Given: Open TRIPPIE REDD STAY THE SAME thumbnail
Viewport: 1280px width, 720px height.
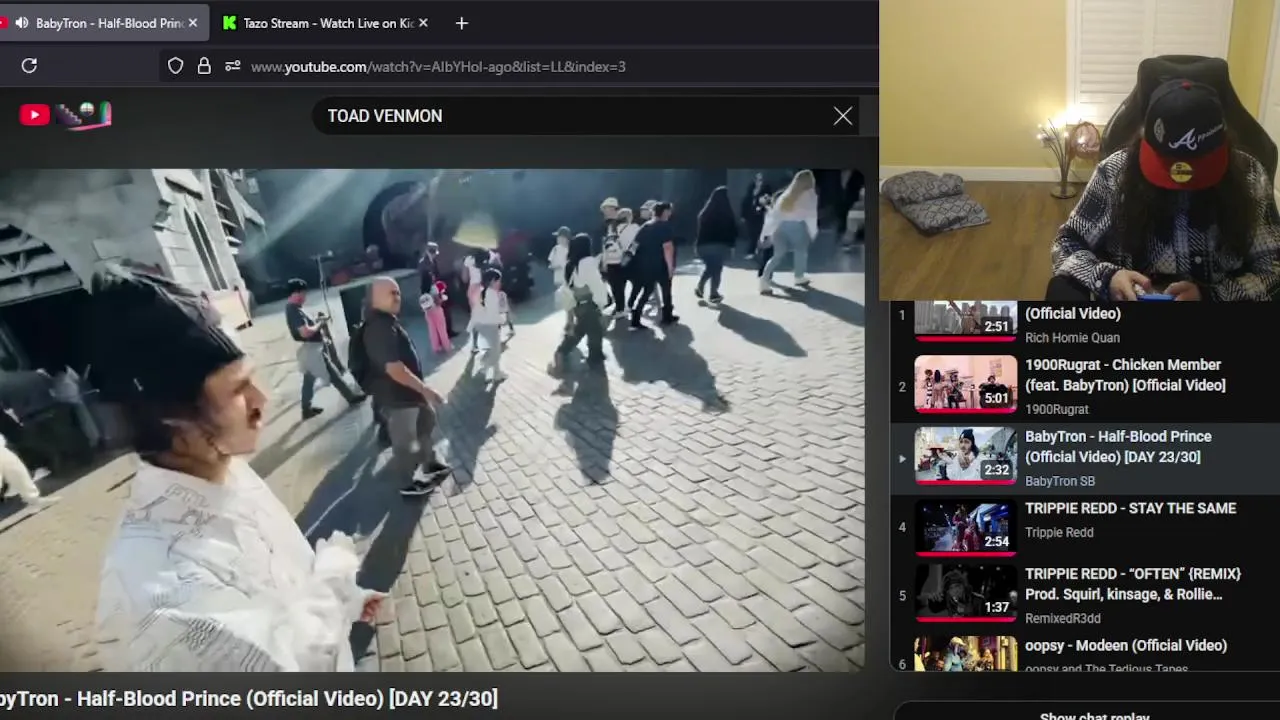Looking at the screenshot, I should pos(965,528).
